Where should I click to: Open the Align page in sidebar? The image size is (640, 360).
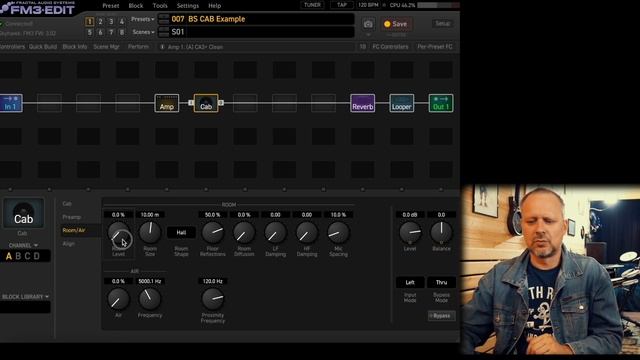tap(69, 244)
